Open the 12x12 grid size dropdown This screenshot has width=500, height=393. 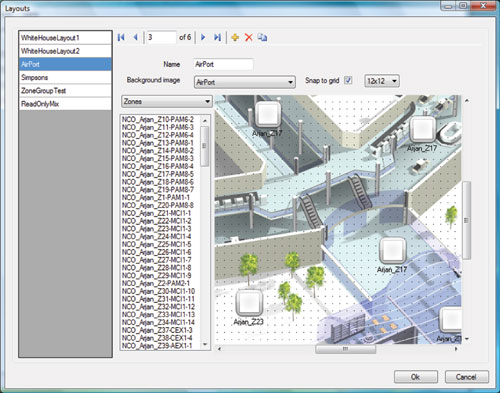click(382, 81)
